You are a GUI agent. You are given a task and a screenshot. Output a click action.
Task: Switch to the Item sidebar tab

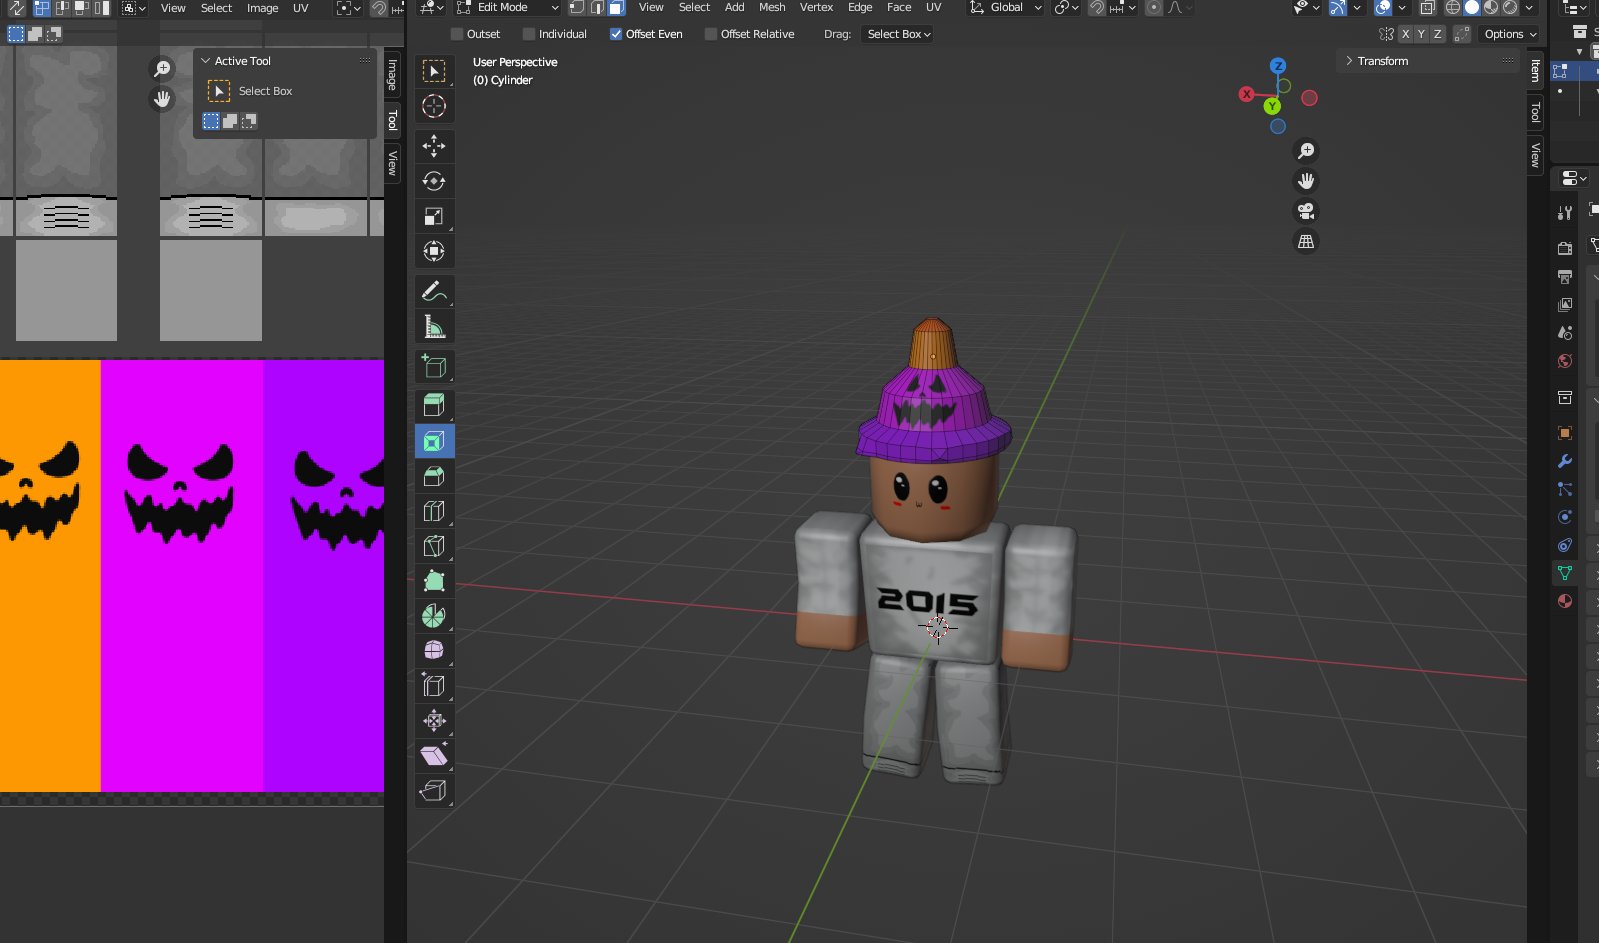click(x=1535, y=70)
